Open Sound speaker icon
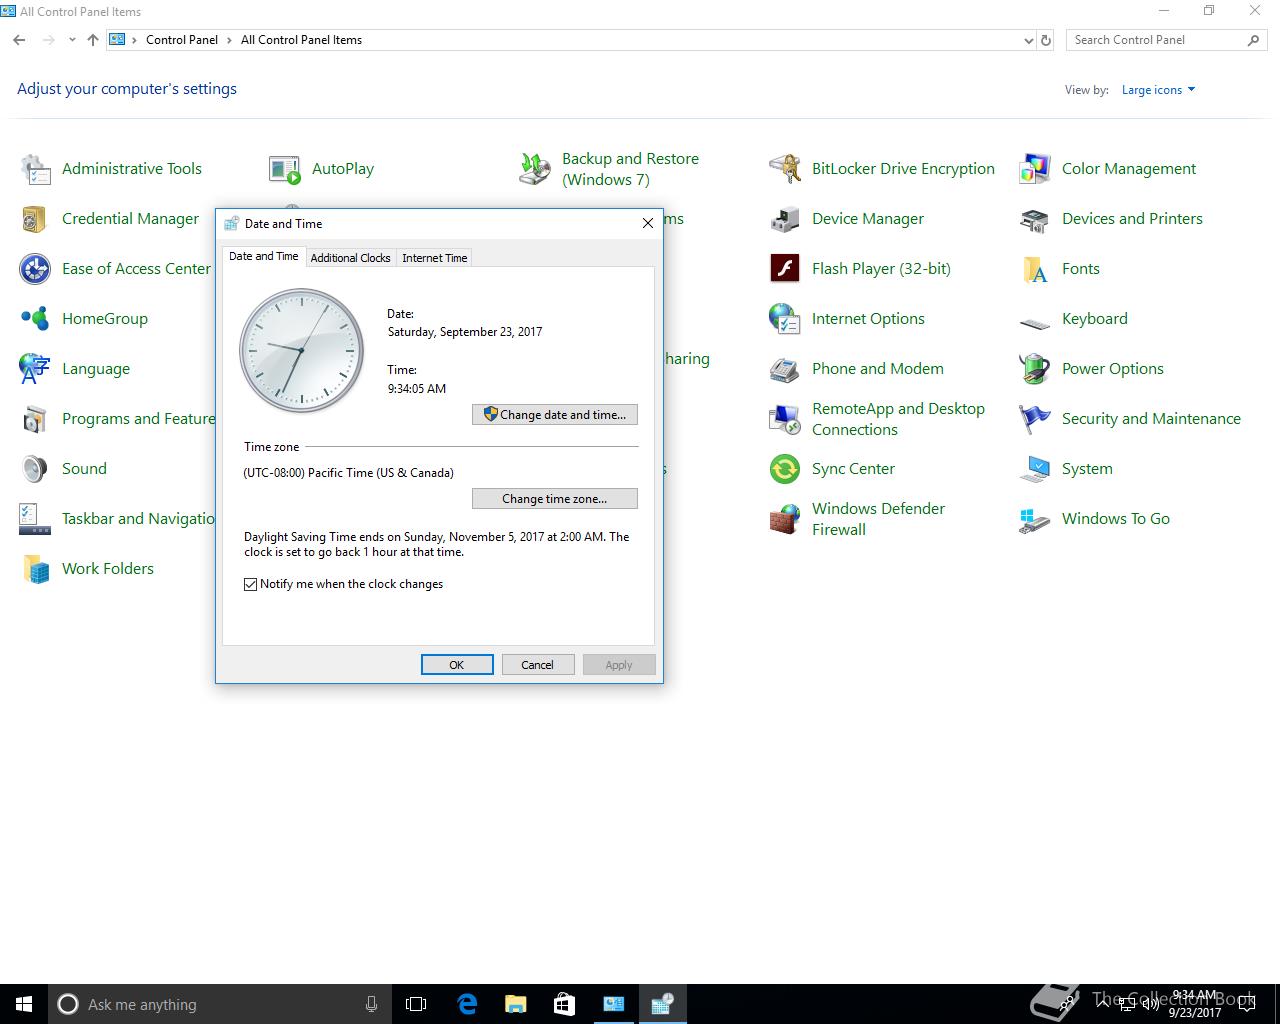Screen dimensions: 1280x1024 35,469
